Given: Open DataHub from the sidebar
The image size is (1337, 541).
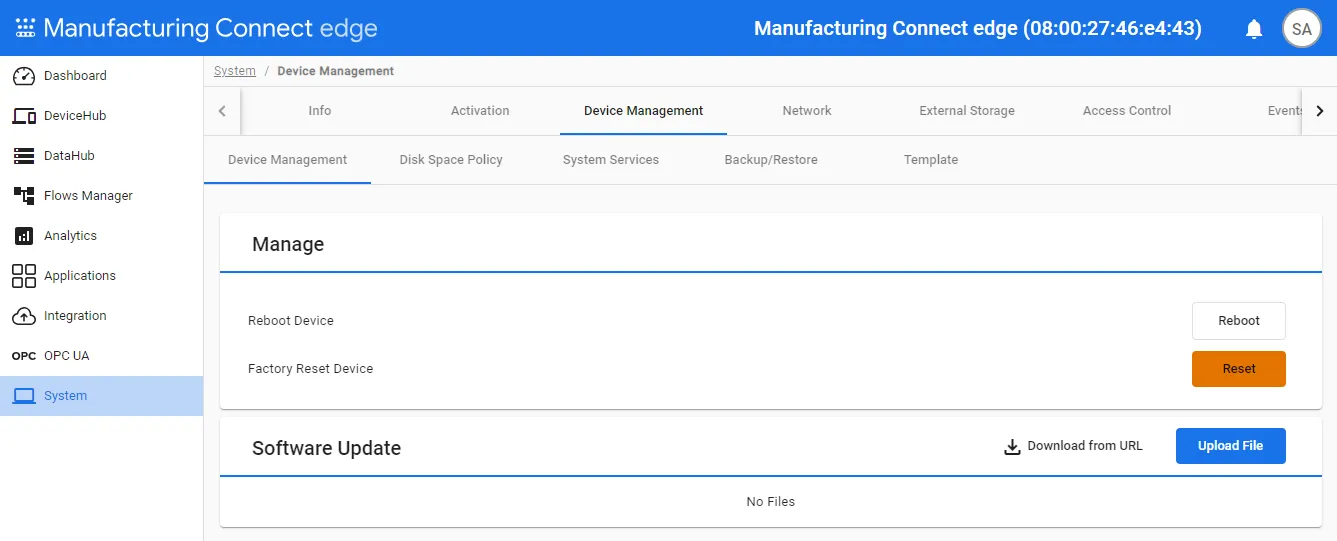Looking at the screenshot, I should 101,156.
